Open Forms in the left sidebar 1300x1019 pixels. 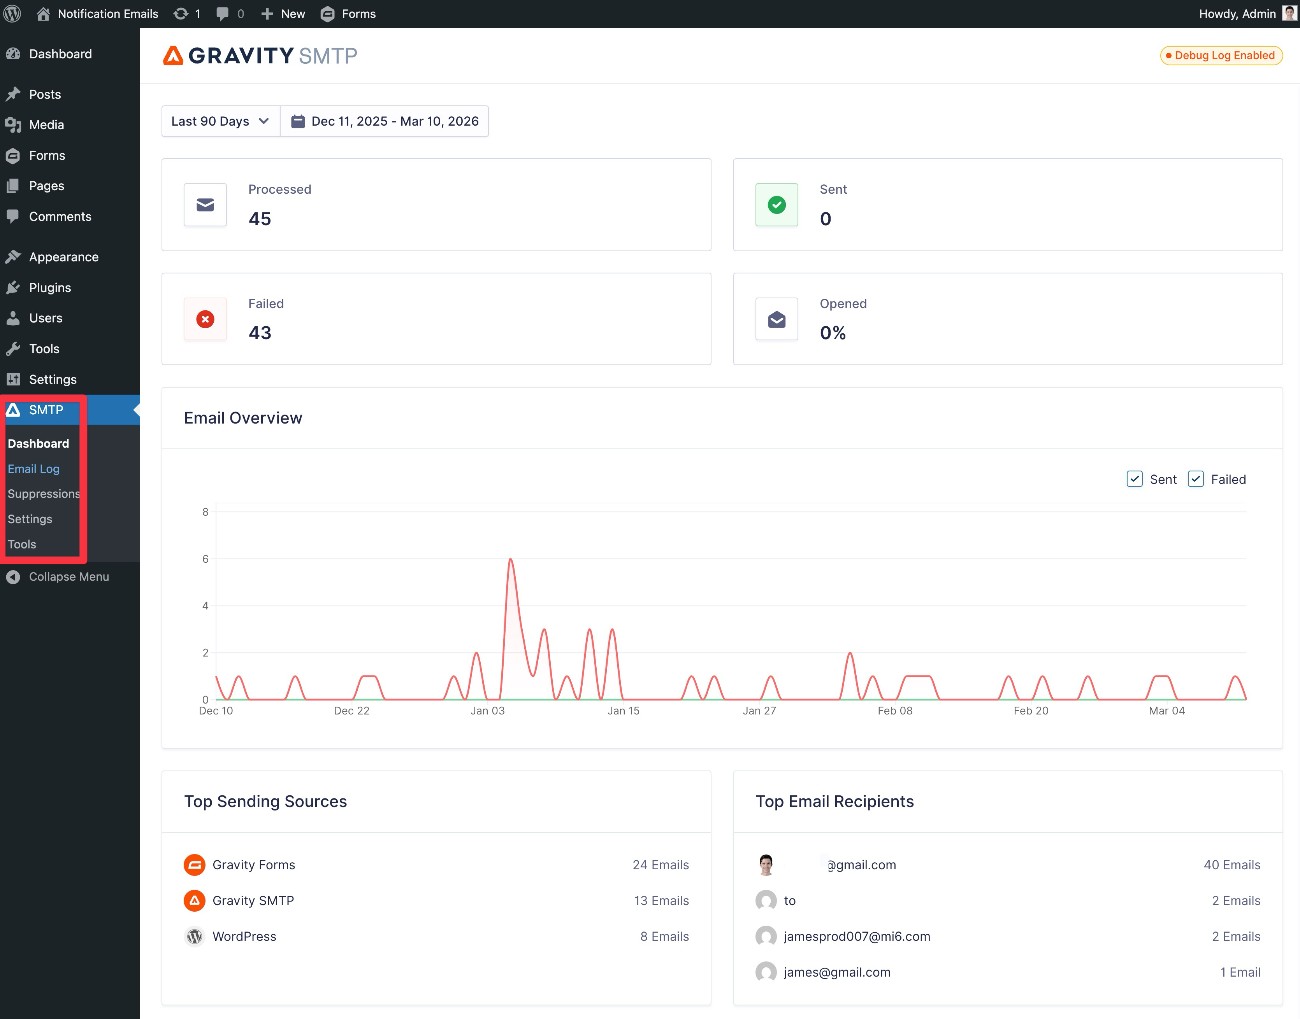[x=47, y=156]
